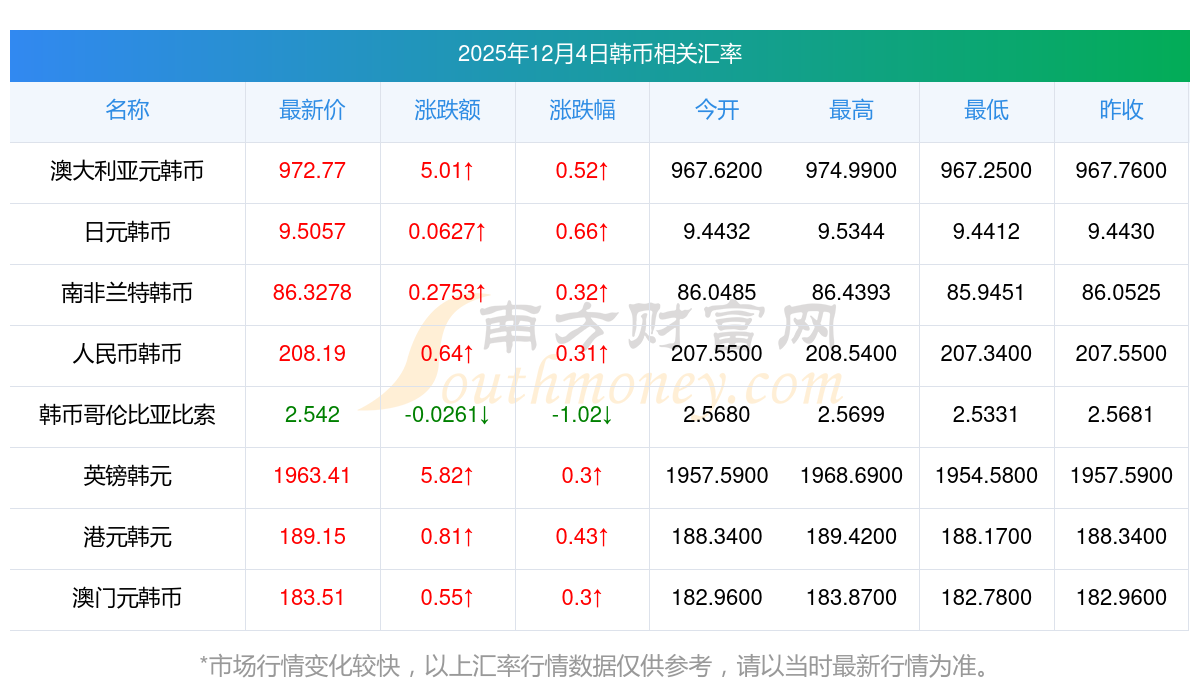Select high value 208.5400

(x=851, y=354)
